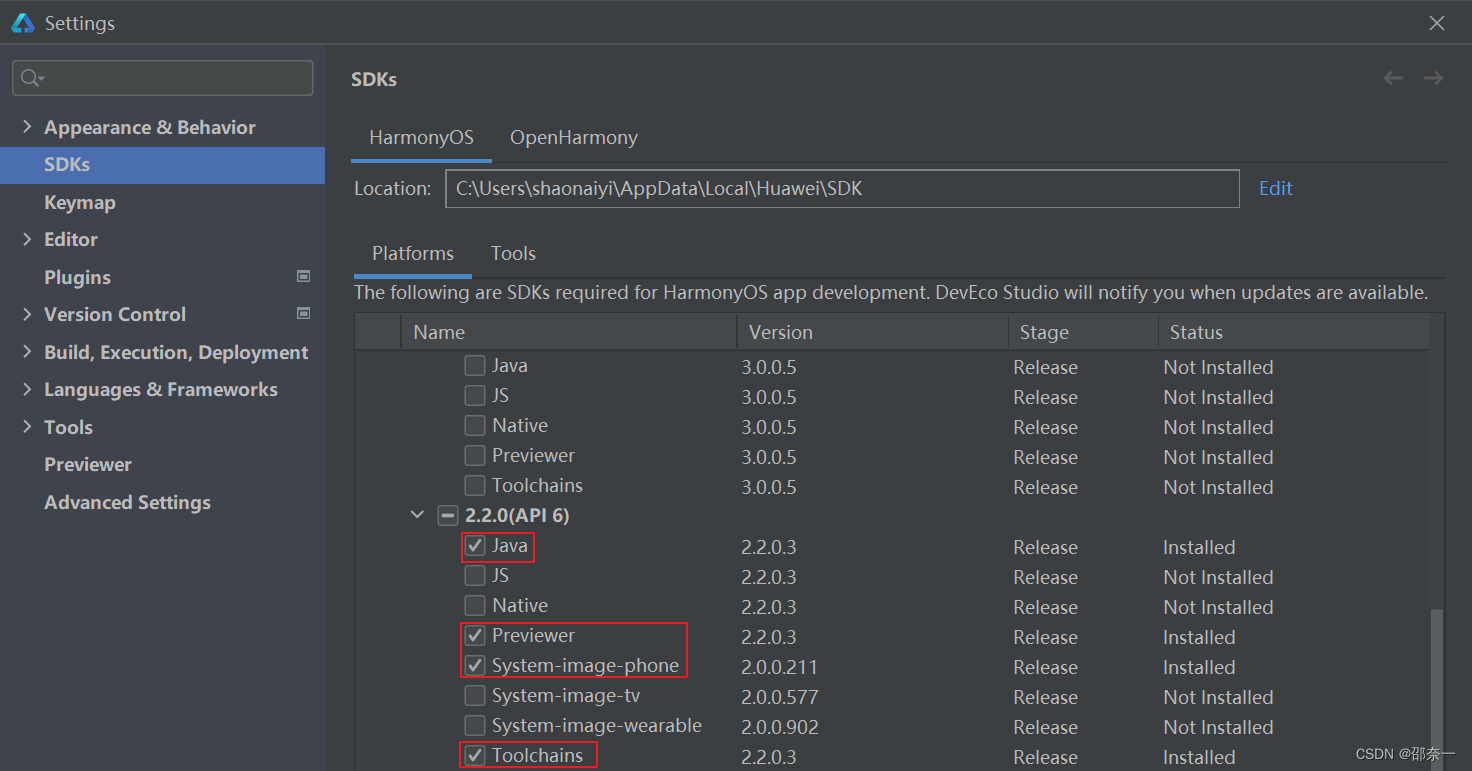Click the 2.2.0(API 6) group label
The height and width of the screenshot is (771, 1472).
pyautogui.click(x=517, y=516)
